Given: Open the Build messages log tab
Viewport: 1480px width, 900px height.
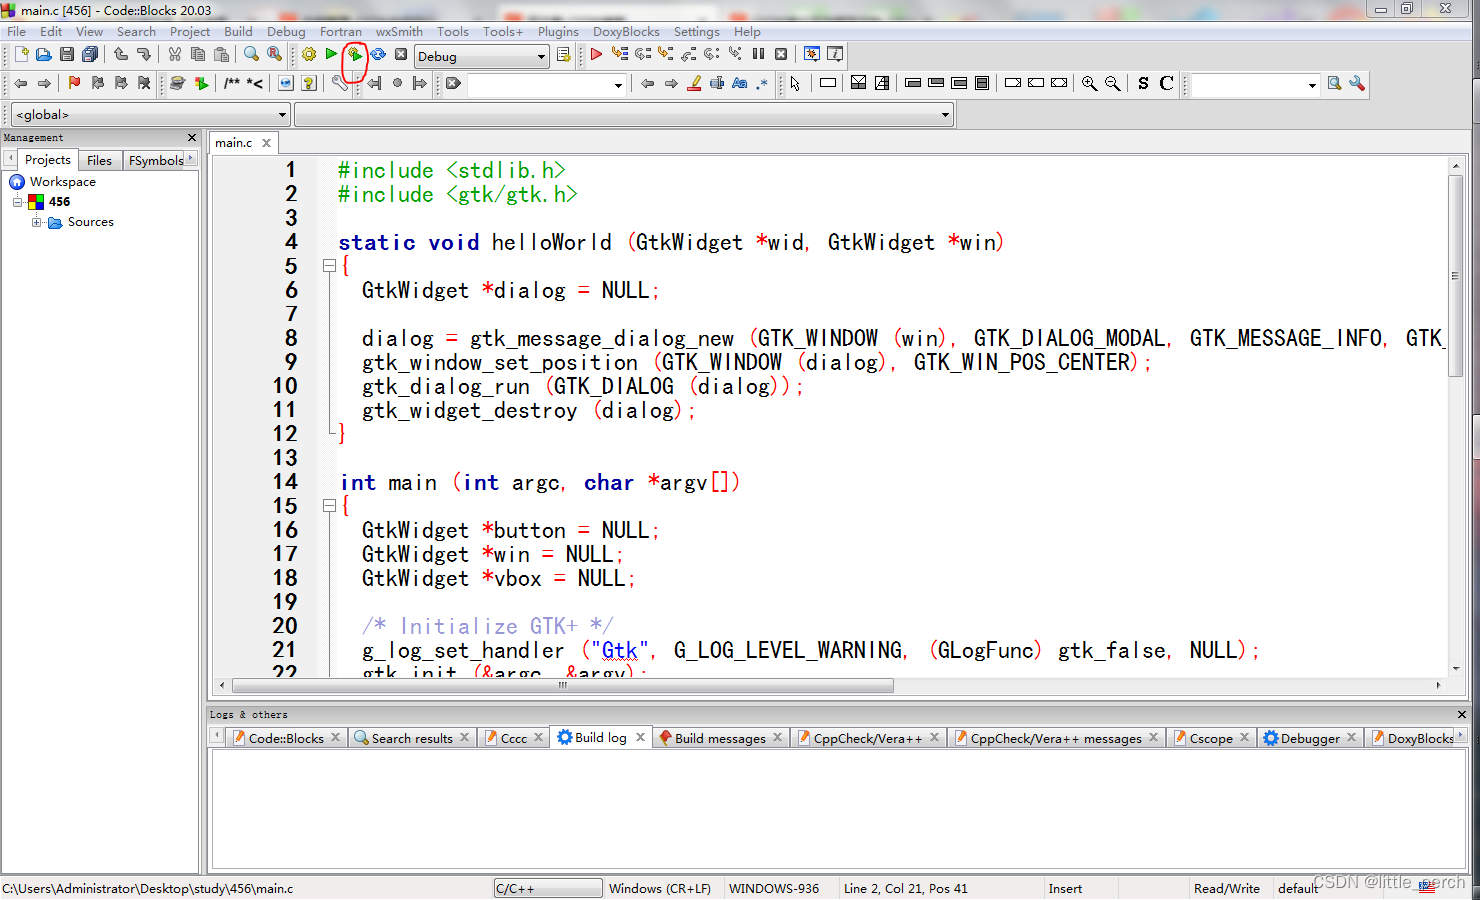Looking at the screenshot, I should [x=720, y=738].
